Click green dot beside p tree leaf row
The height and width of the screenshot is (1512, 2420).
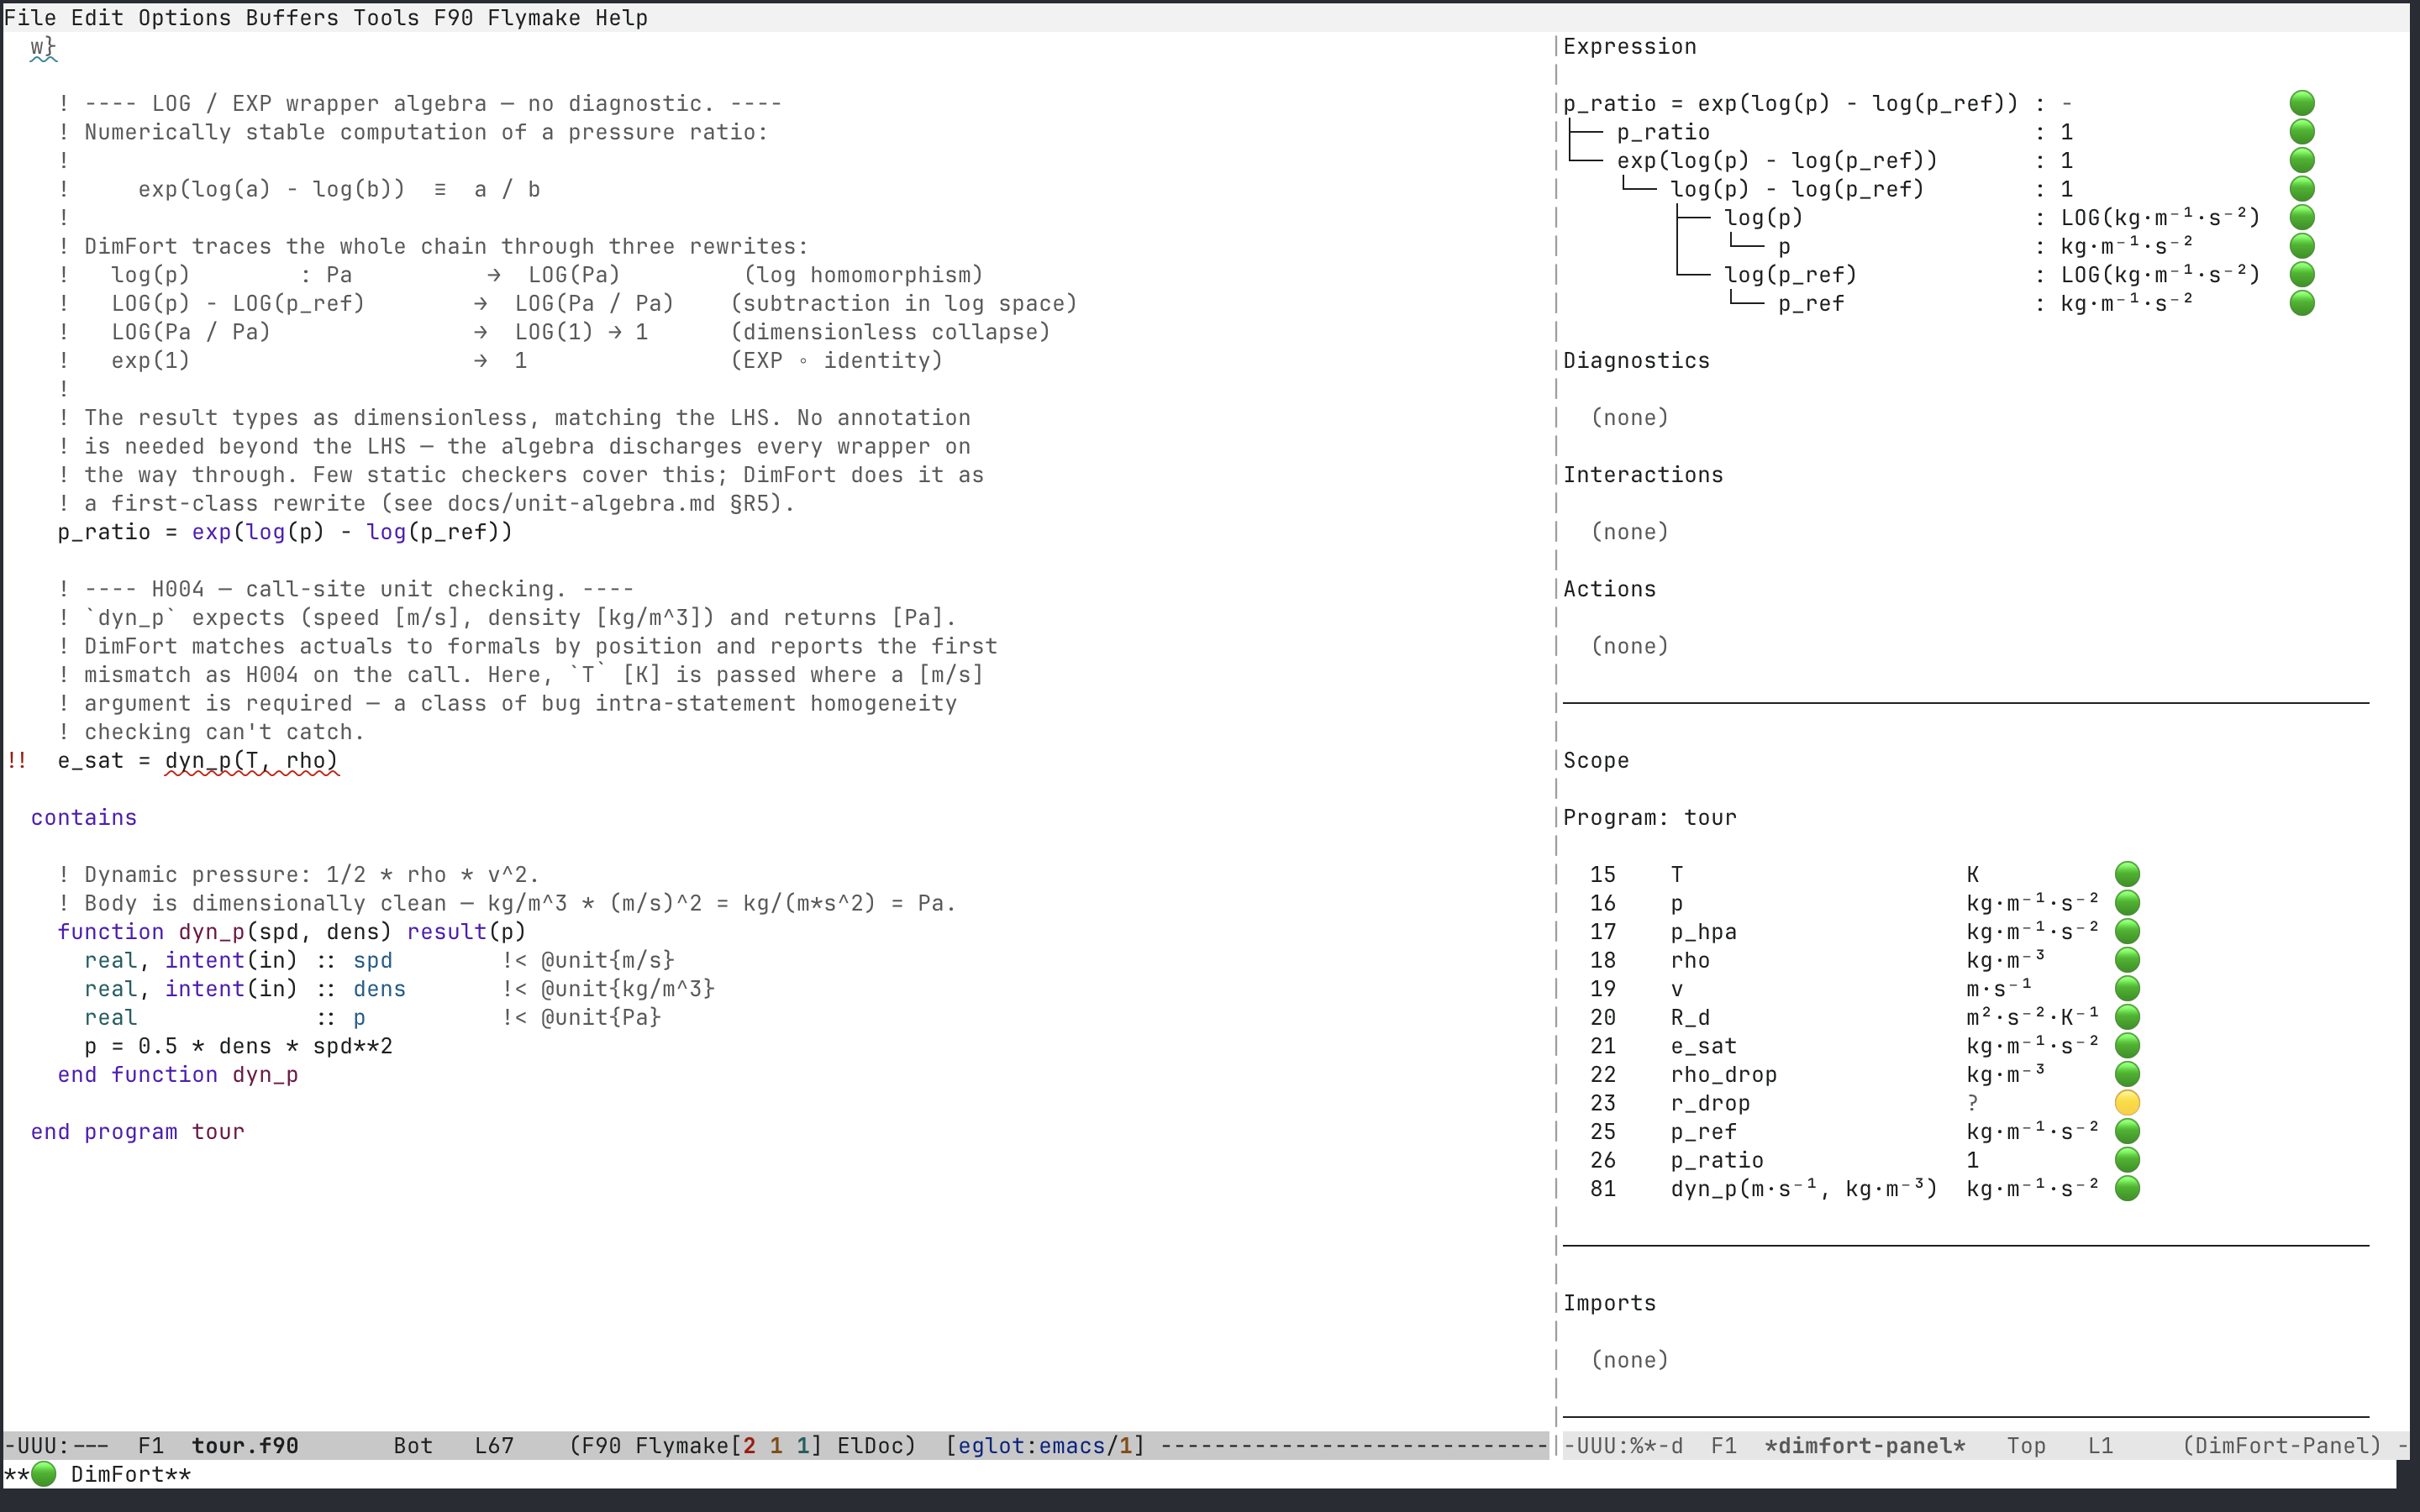coord(2302,245)
